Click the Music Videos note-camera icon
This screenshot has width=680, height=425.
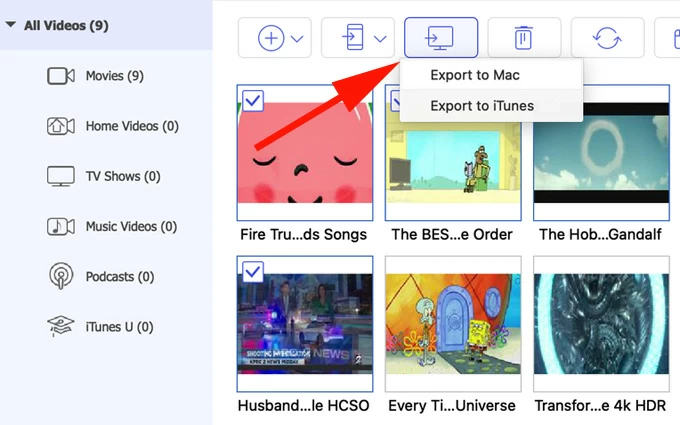click(x=61, y=226)
